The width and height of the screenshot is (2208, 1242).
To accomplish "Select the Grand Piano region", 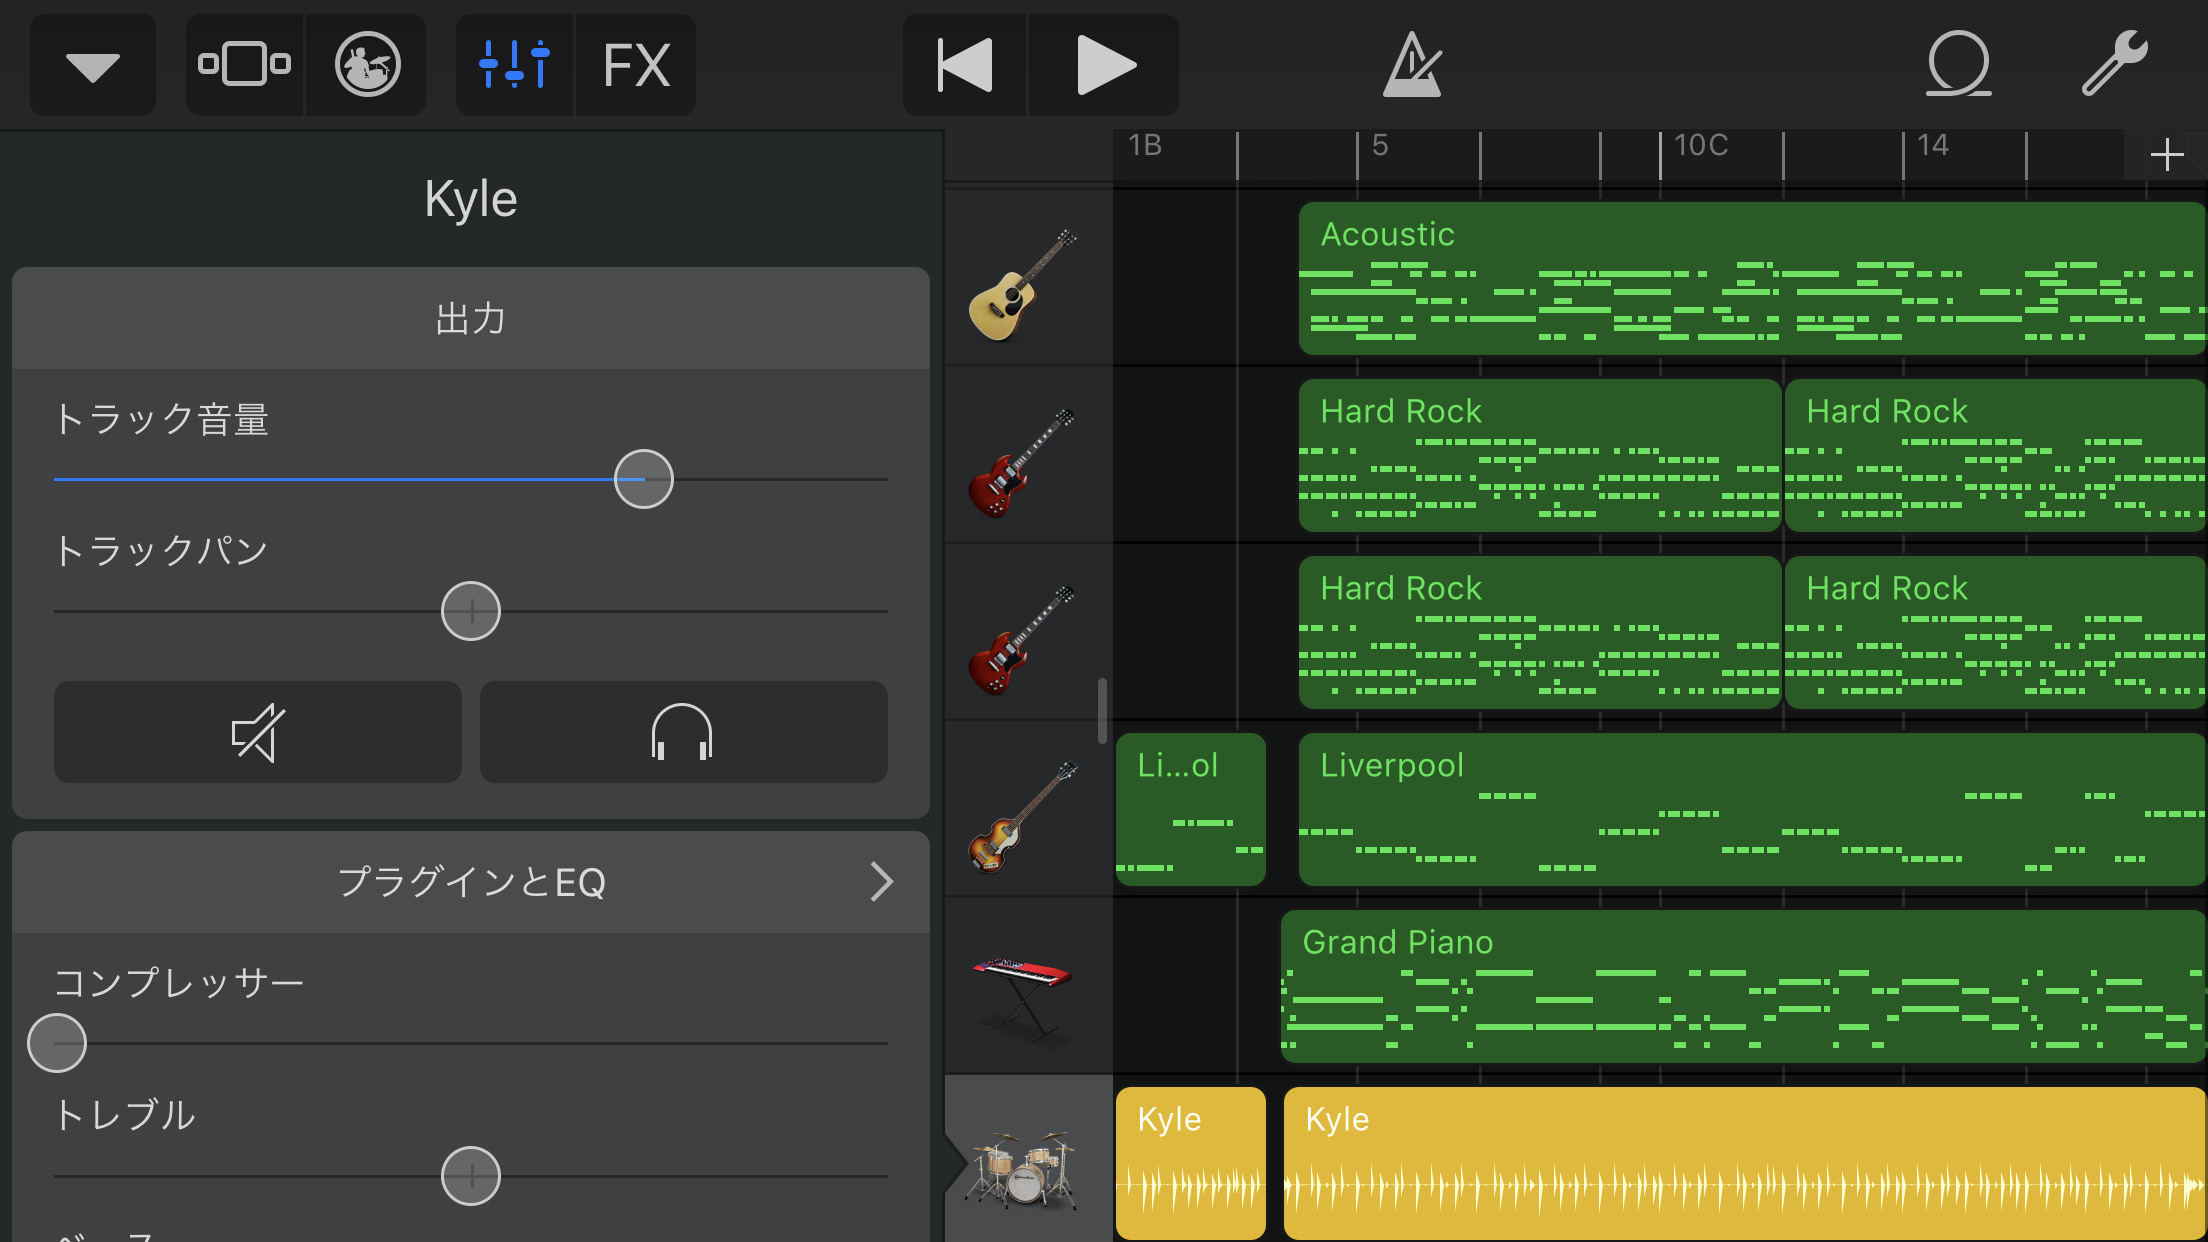I will (x=1743, y=987).
